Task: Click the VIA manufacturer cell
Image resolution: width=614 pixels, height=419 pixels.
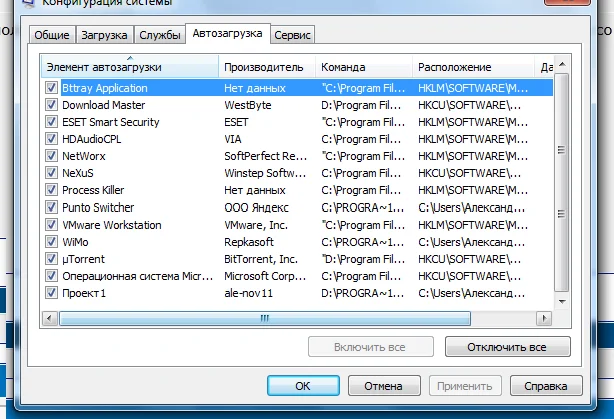Action: pos(233,139)
